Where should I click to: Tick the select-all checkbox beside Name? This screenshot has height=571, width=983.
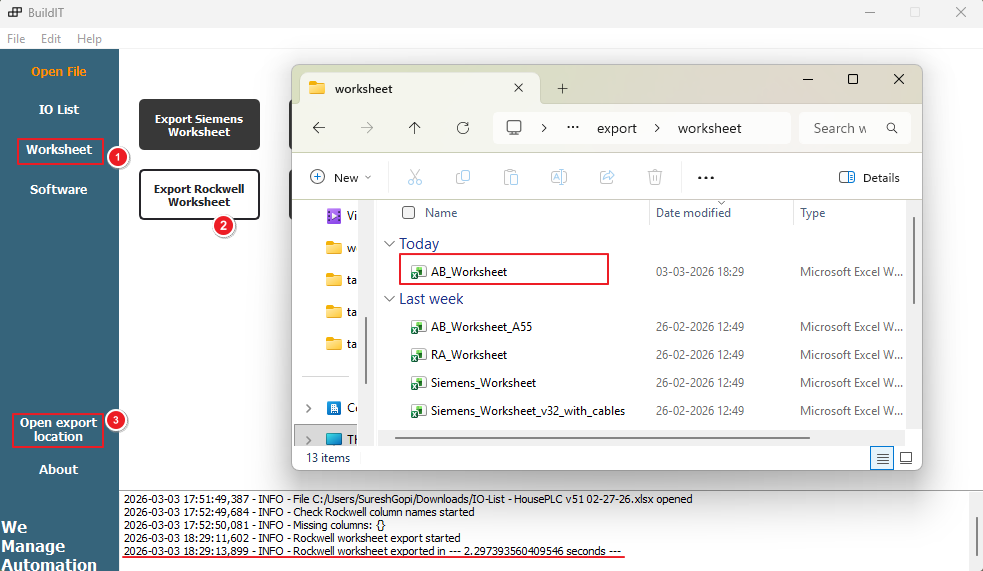408,212
